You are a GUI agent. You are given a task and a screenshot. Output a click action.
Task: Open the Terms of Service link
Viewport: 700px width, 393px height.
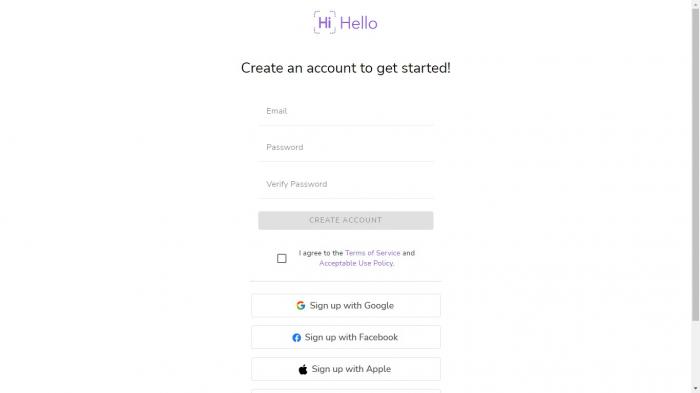click(x=373, y=253)
